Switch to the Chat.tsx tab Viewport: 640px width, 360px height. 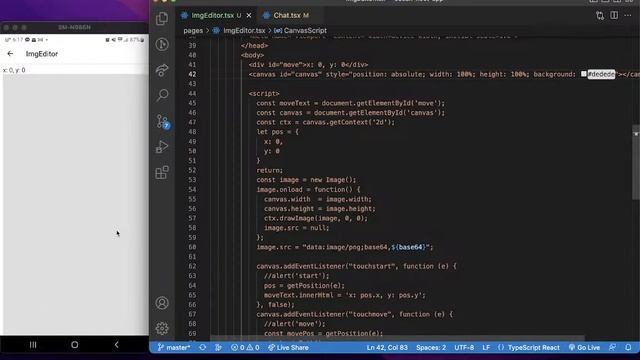coord(291,16)
